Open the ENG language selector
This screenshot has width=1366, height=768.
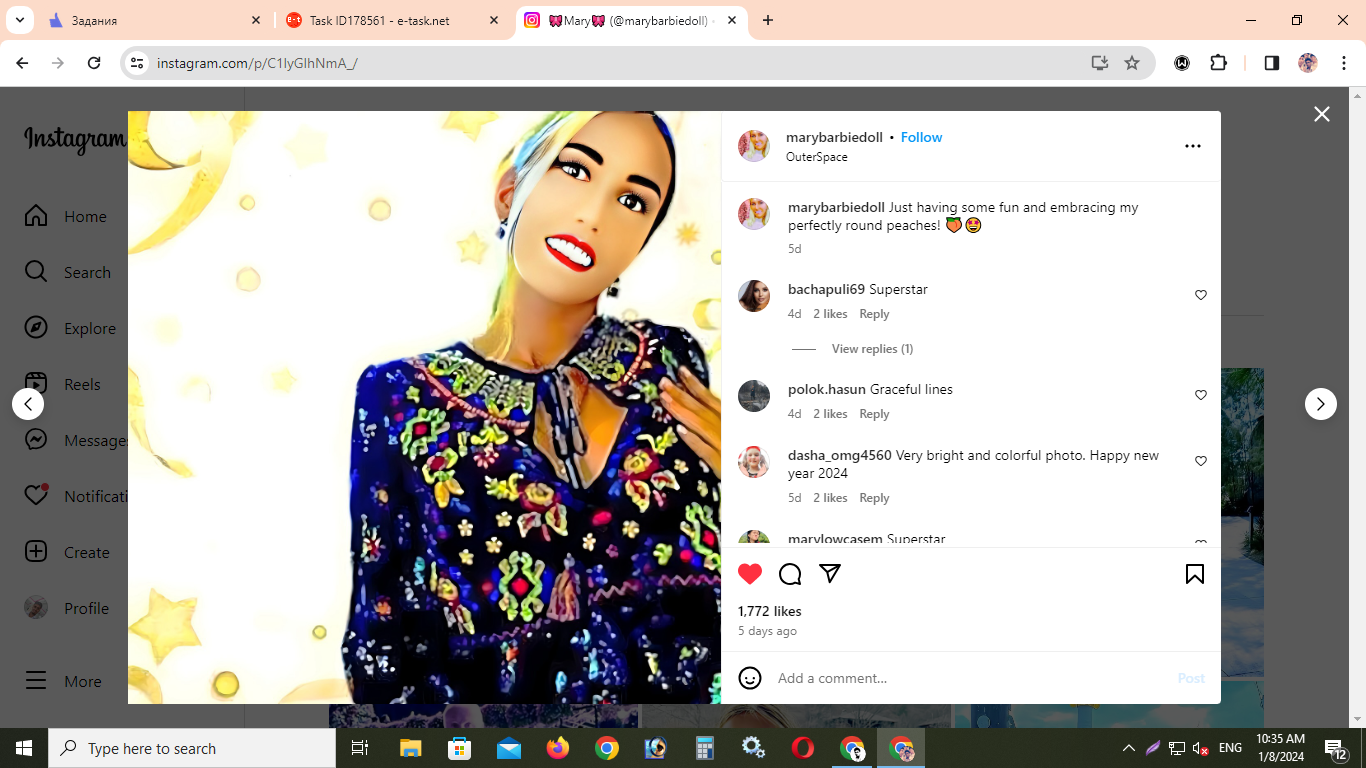(x=1230, y=748)
